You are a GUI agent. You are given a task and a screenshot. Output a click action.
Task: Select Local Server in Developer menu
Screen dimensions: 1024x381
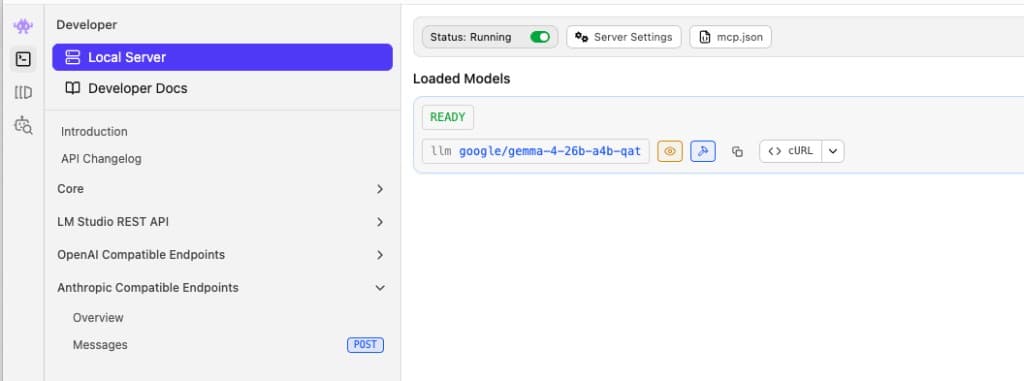click(222, 58)
